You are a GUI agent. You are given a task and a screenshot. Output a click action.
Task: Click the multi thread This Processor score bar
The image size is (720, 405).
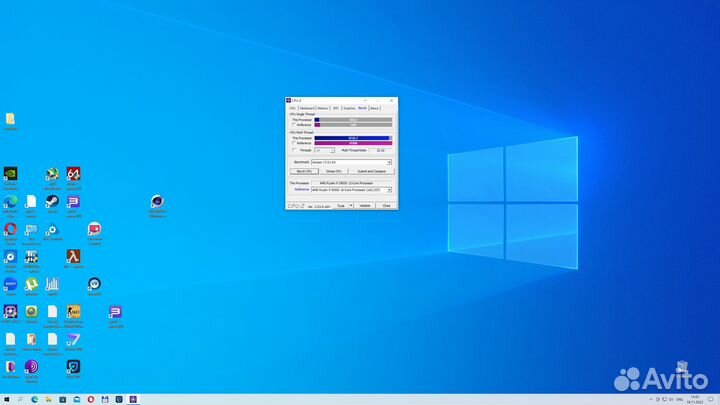352,138
